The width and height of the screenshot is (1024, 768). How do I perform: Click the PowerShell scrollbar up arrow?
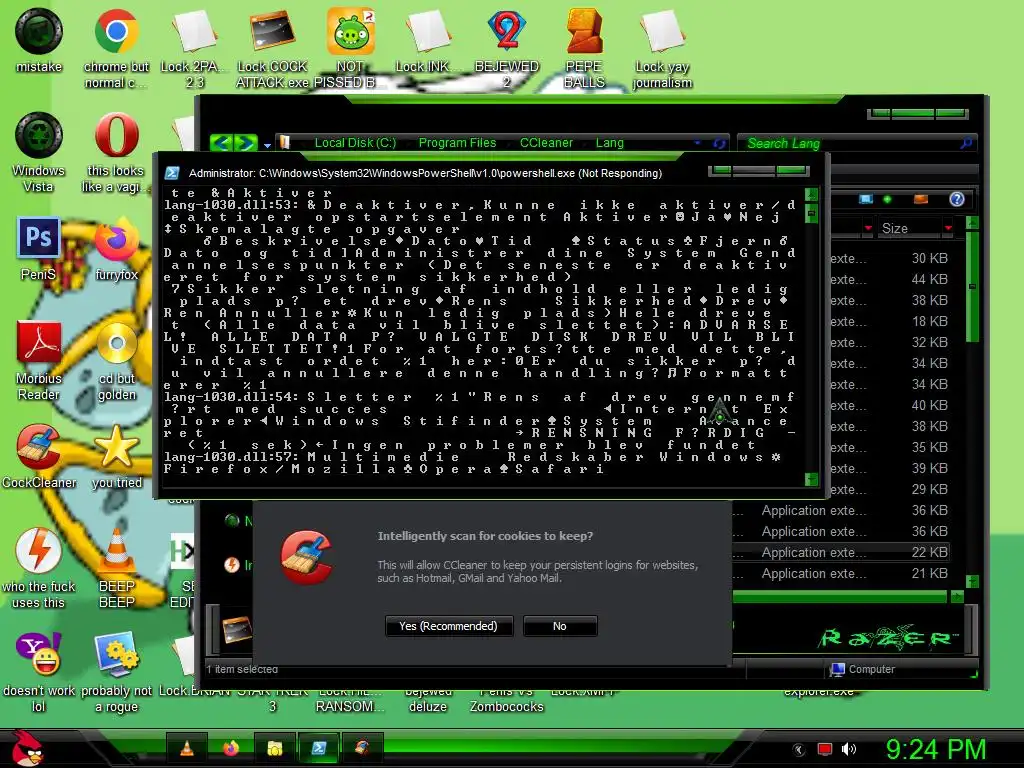point(811,195)
